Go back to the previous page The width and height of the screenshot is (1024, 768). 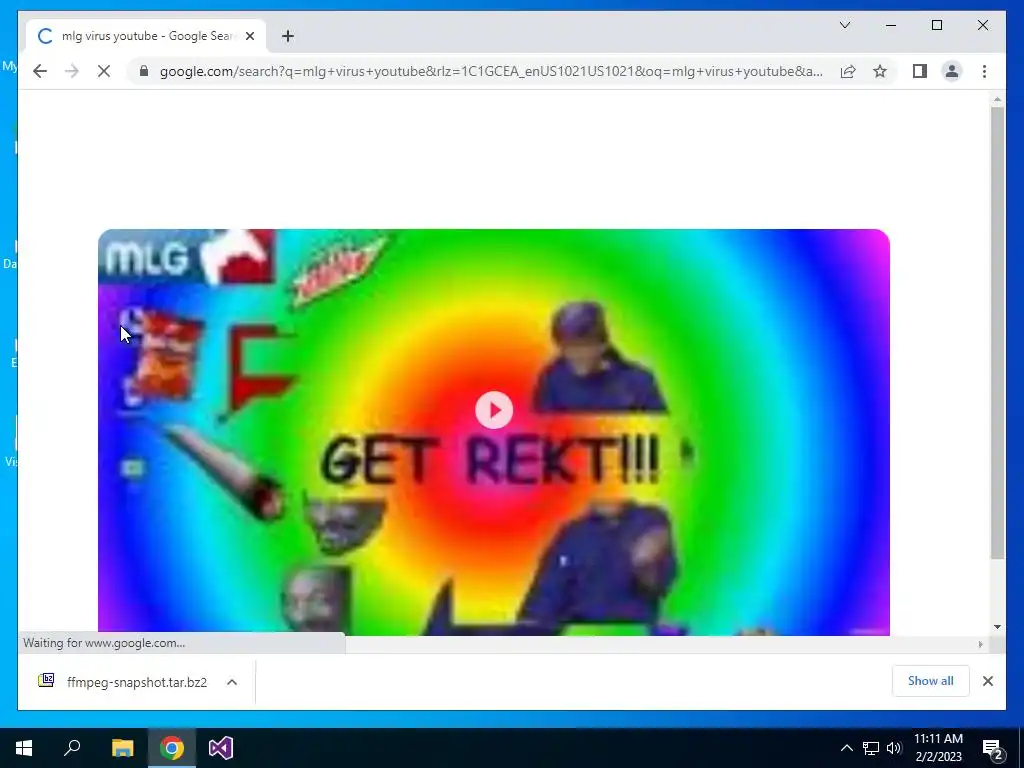point(40,71)
